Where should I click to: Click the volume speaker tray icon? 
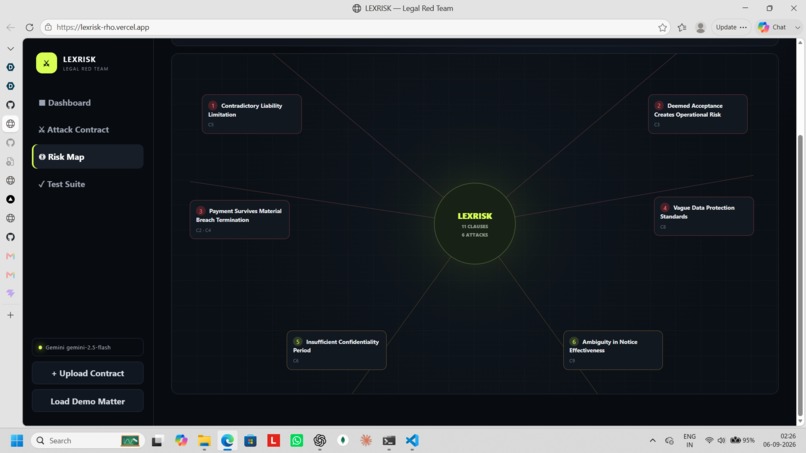coord(721,441)
